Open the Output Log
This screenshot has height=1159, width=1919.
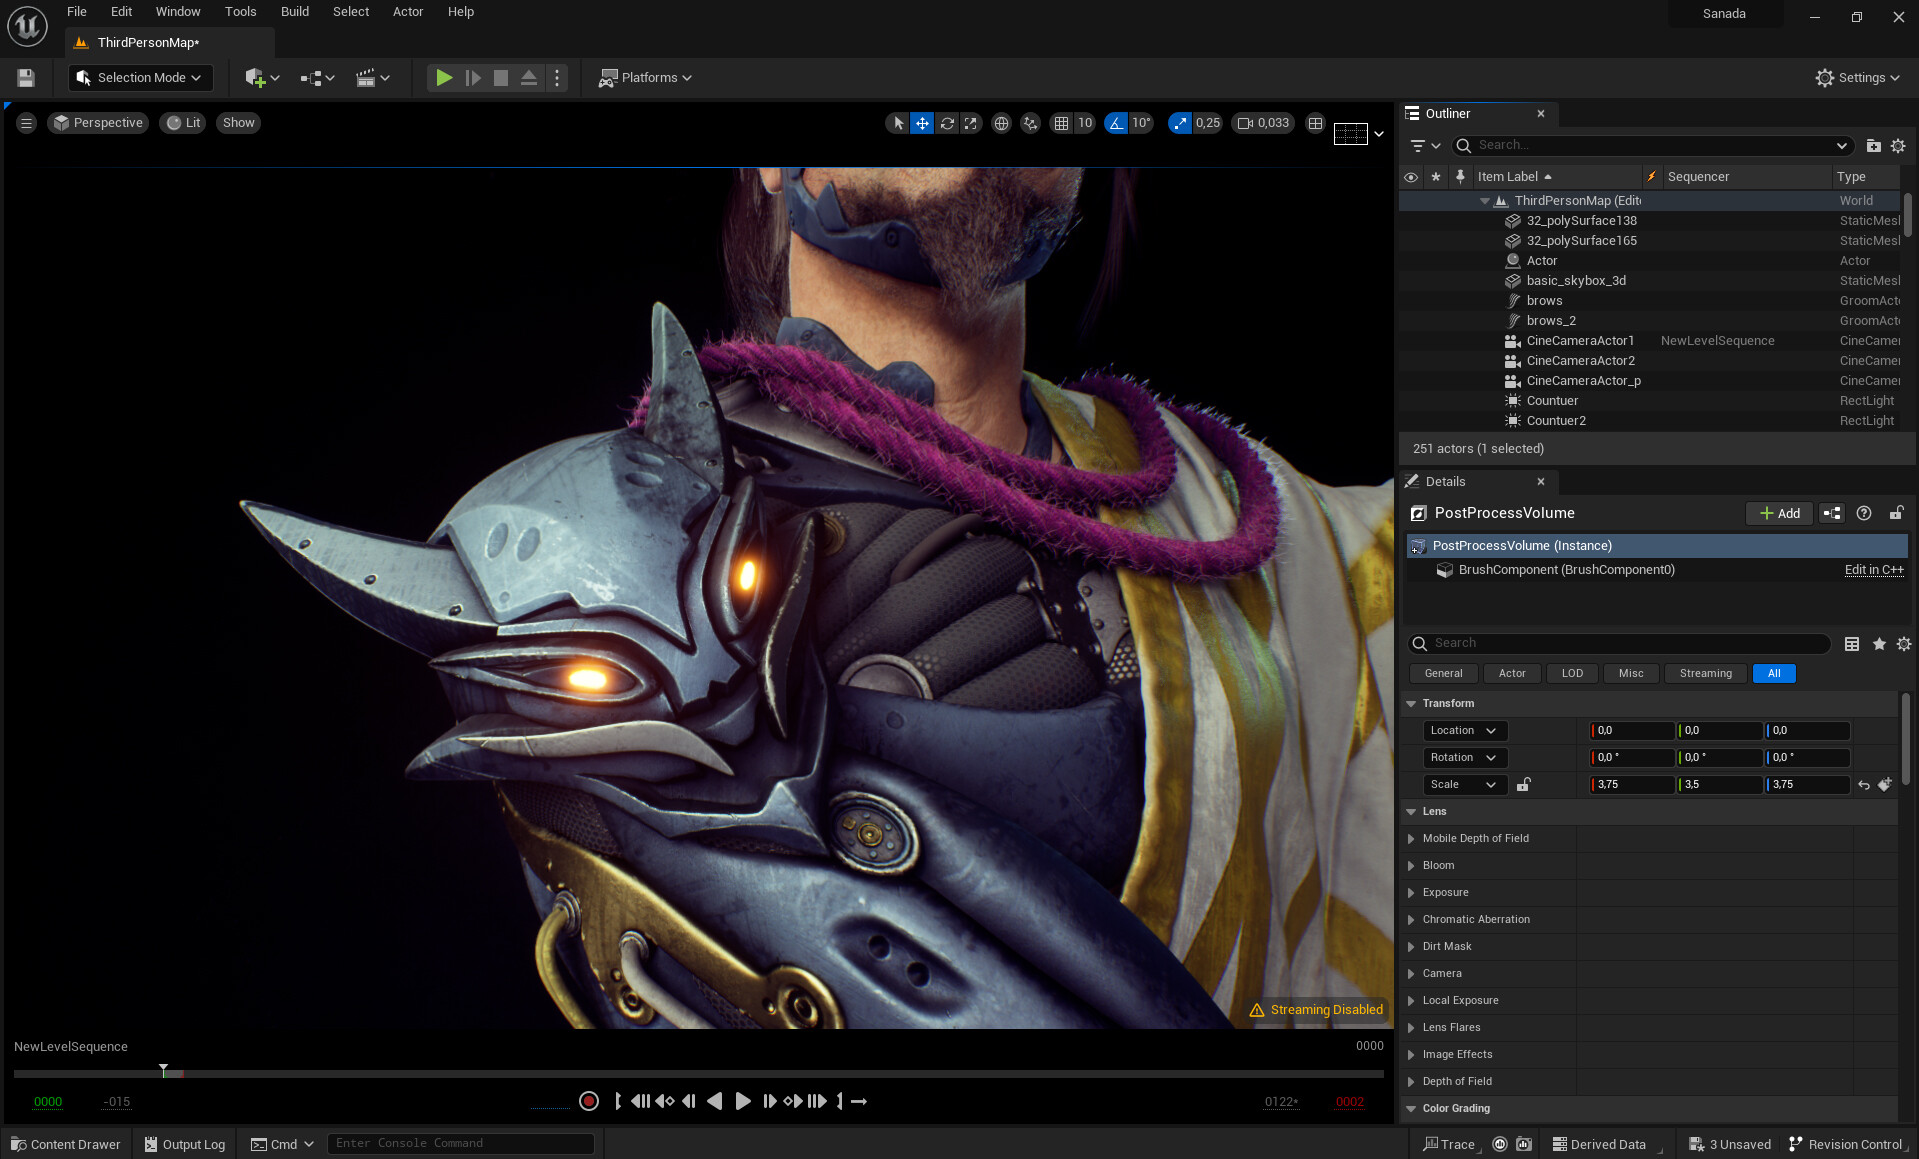click(184, 1145)
